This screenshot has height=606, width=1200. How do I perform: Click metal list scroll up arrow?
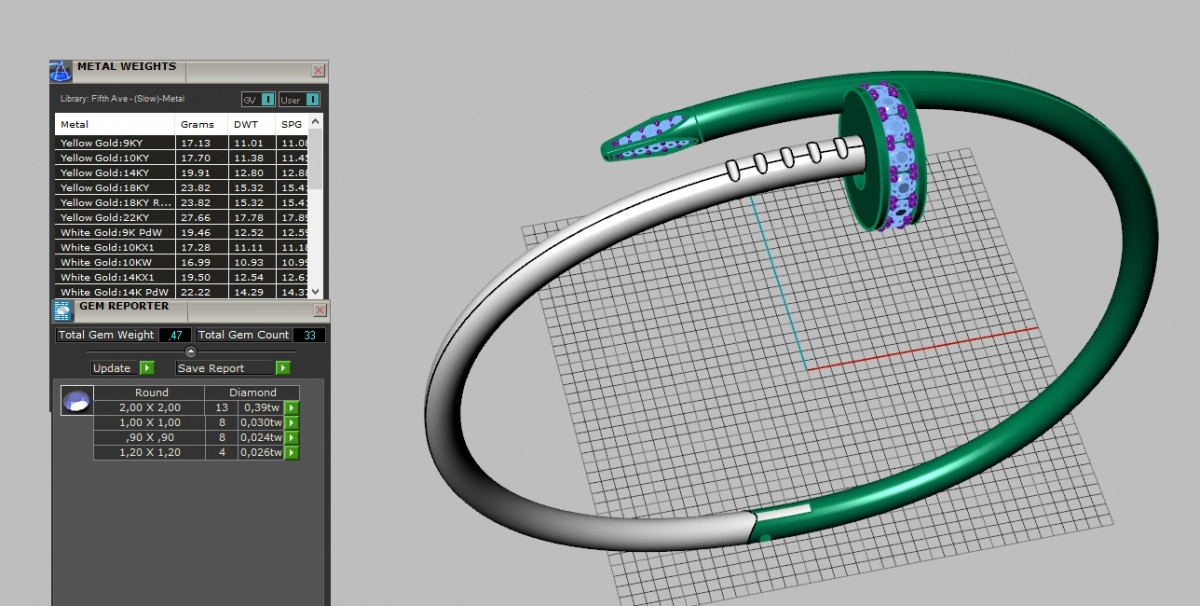(316, 122)
